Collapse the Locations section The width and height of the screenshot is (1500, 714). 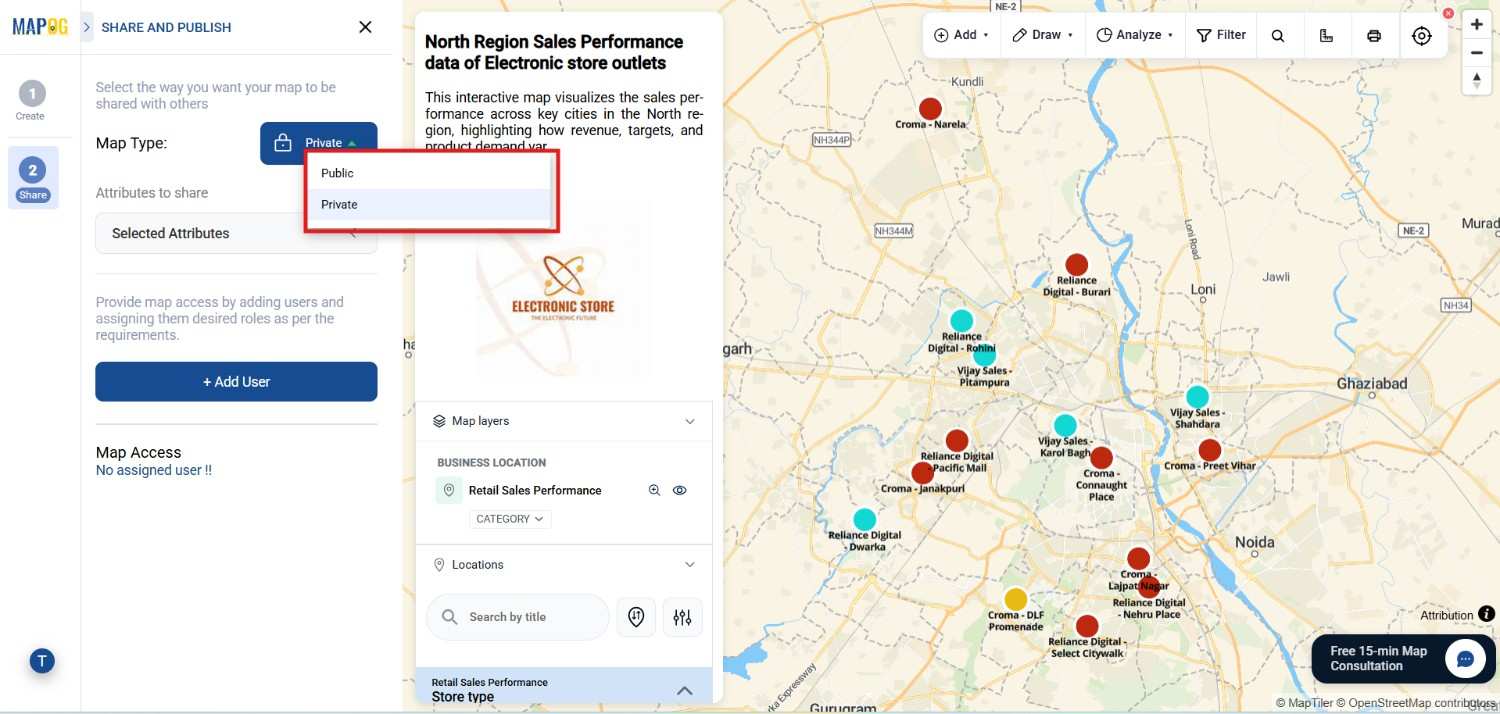(689, 565)
